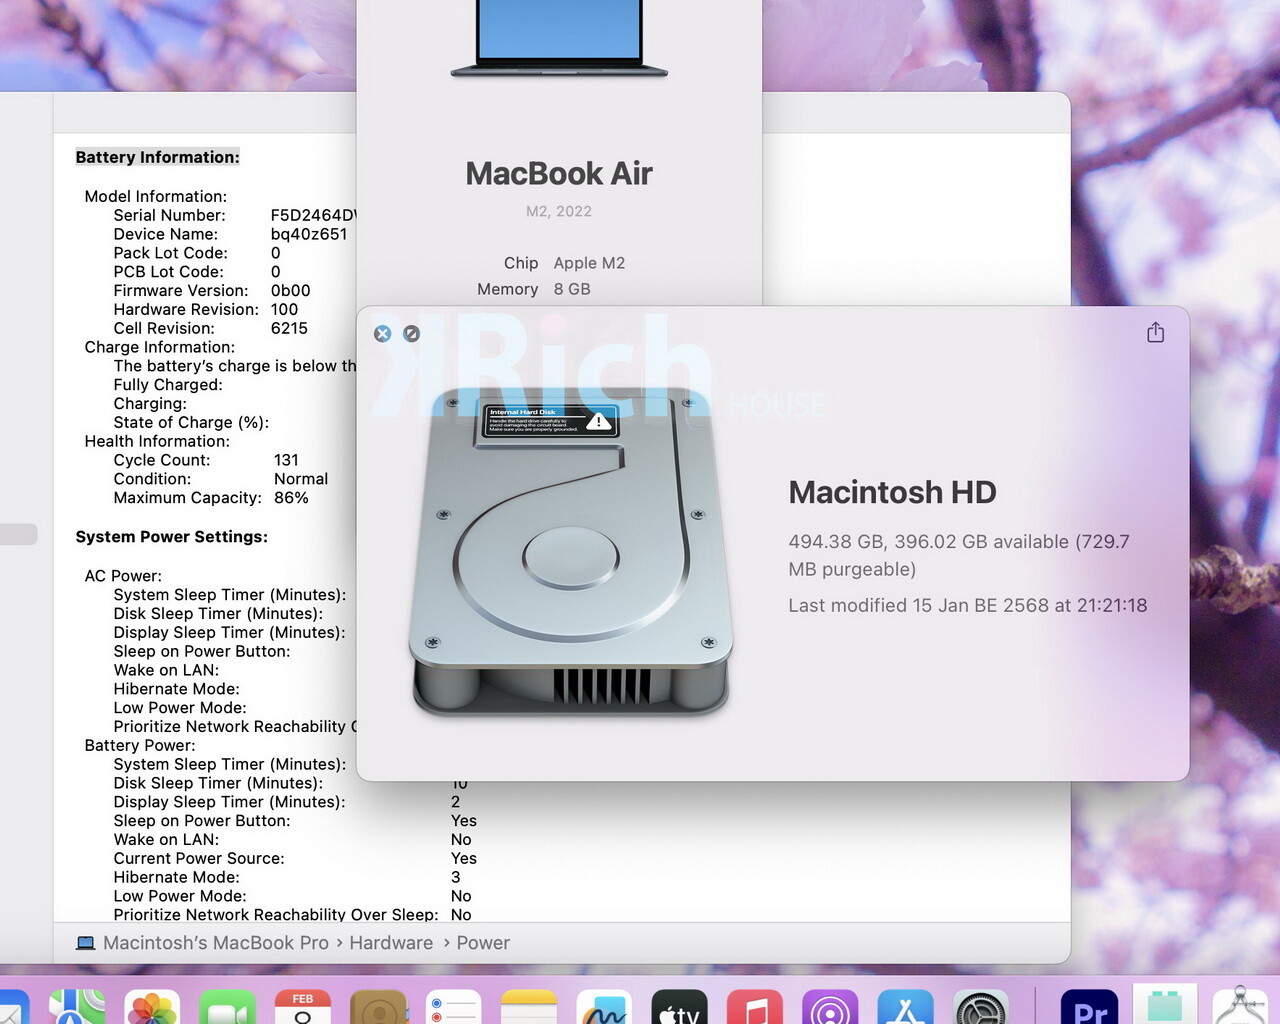The width and height of the screenshot is (1280, 1024).
Task: Click the "System Power Settings:" heading
Action: [x=172, y=537]
